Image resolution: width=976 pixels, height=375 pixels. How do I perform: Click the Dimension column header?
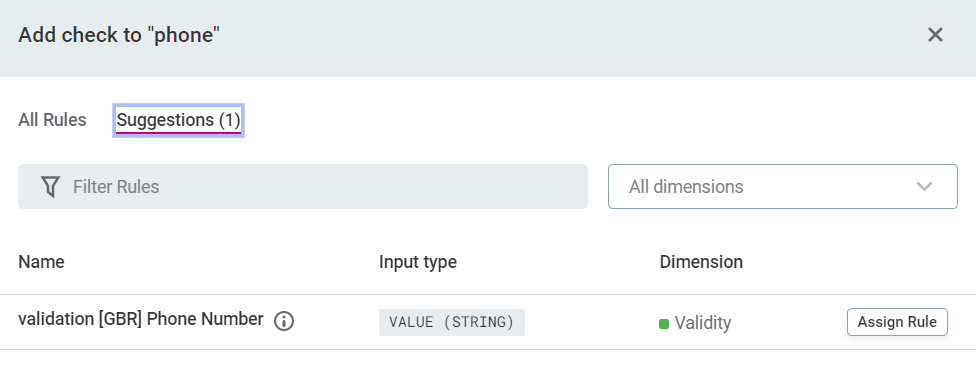701,262
